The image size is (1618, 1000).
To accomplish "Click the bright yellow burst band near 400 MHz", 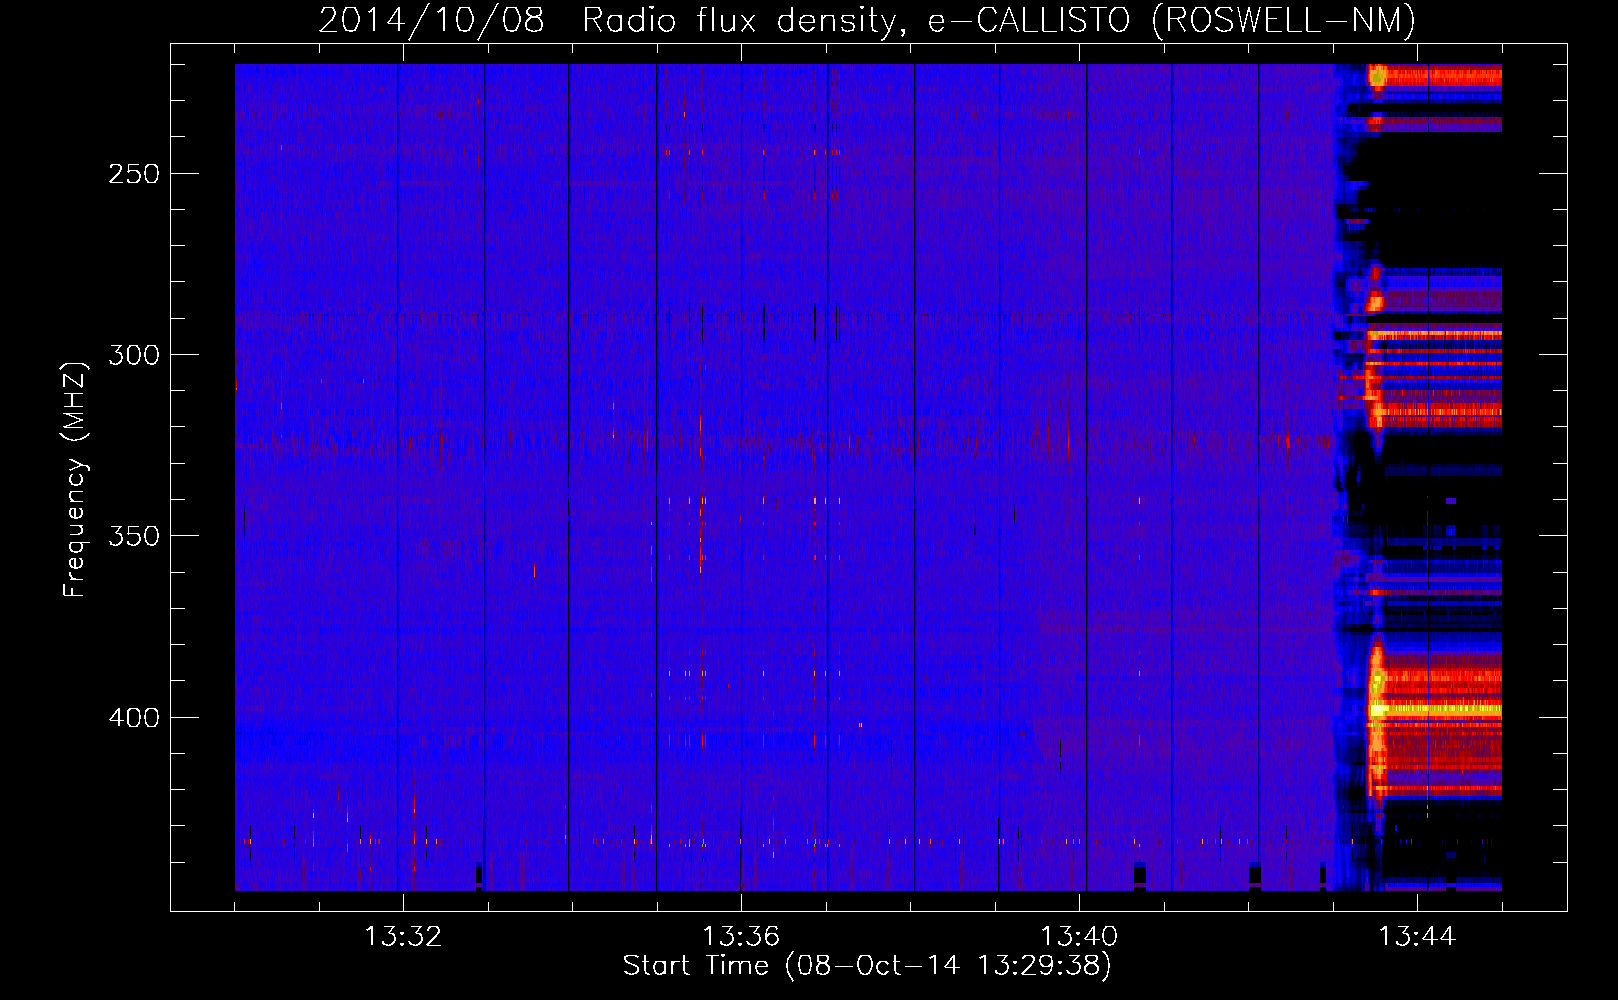I will pos(1436,709).
